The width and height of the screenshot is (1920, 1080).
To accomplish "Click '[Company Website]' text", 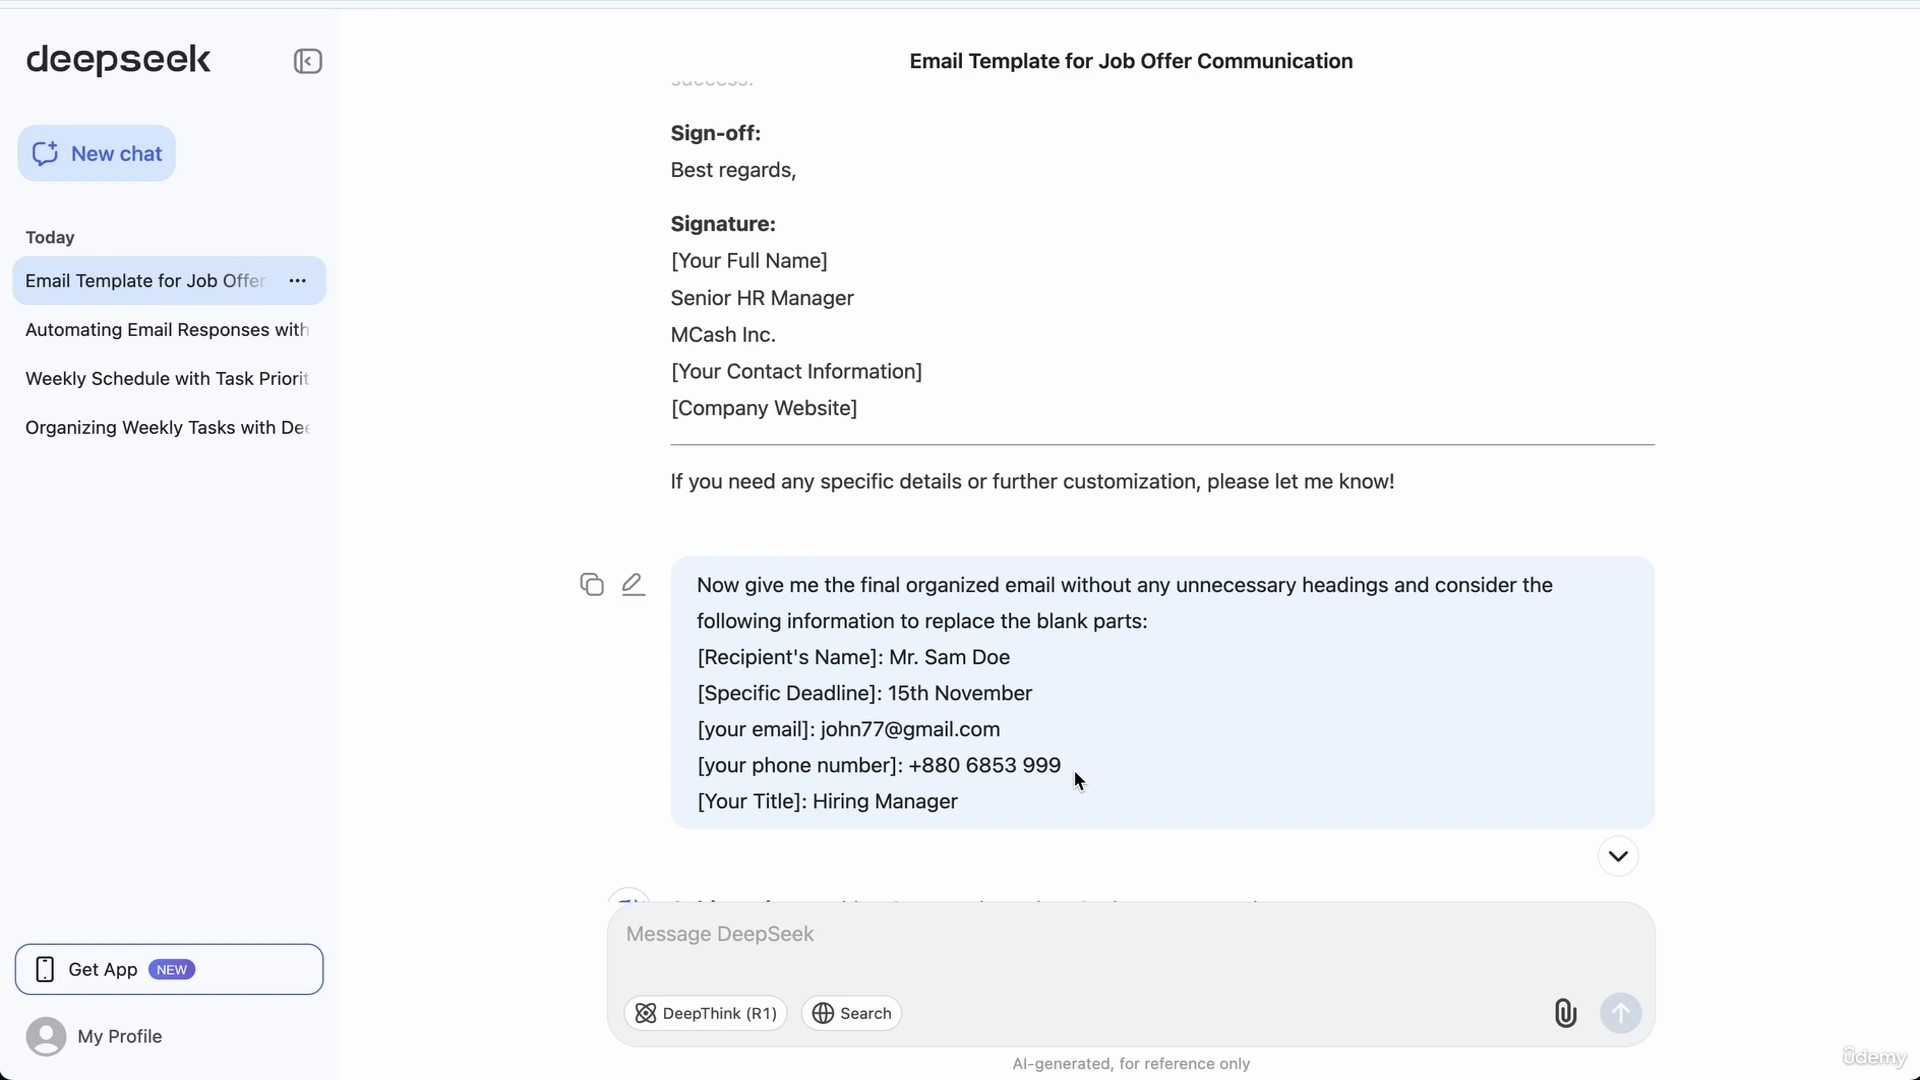I will point(764,408).
